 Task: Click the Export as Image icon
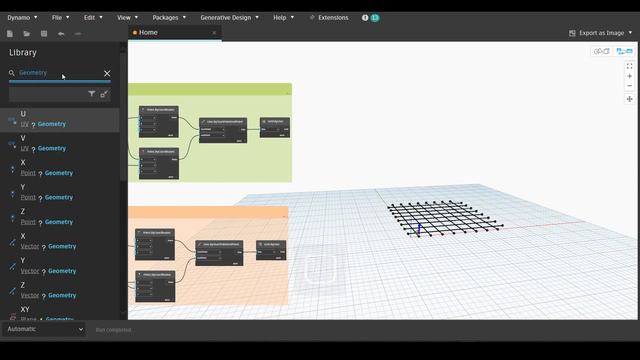572,33
